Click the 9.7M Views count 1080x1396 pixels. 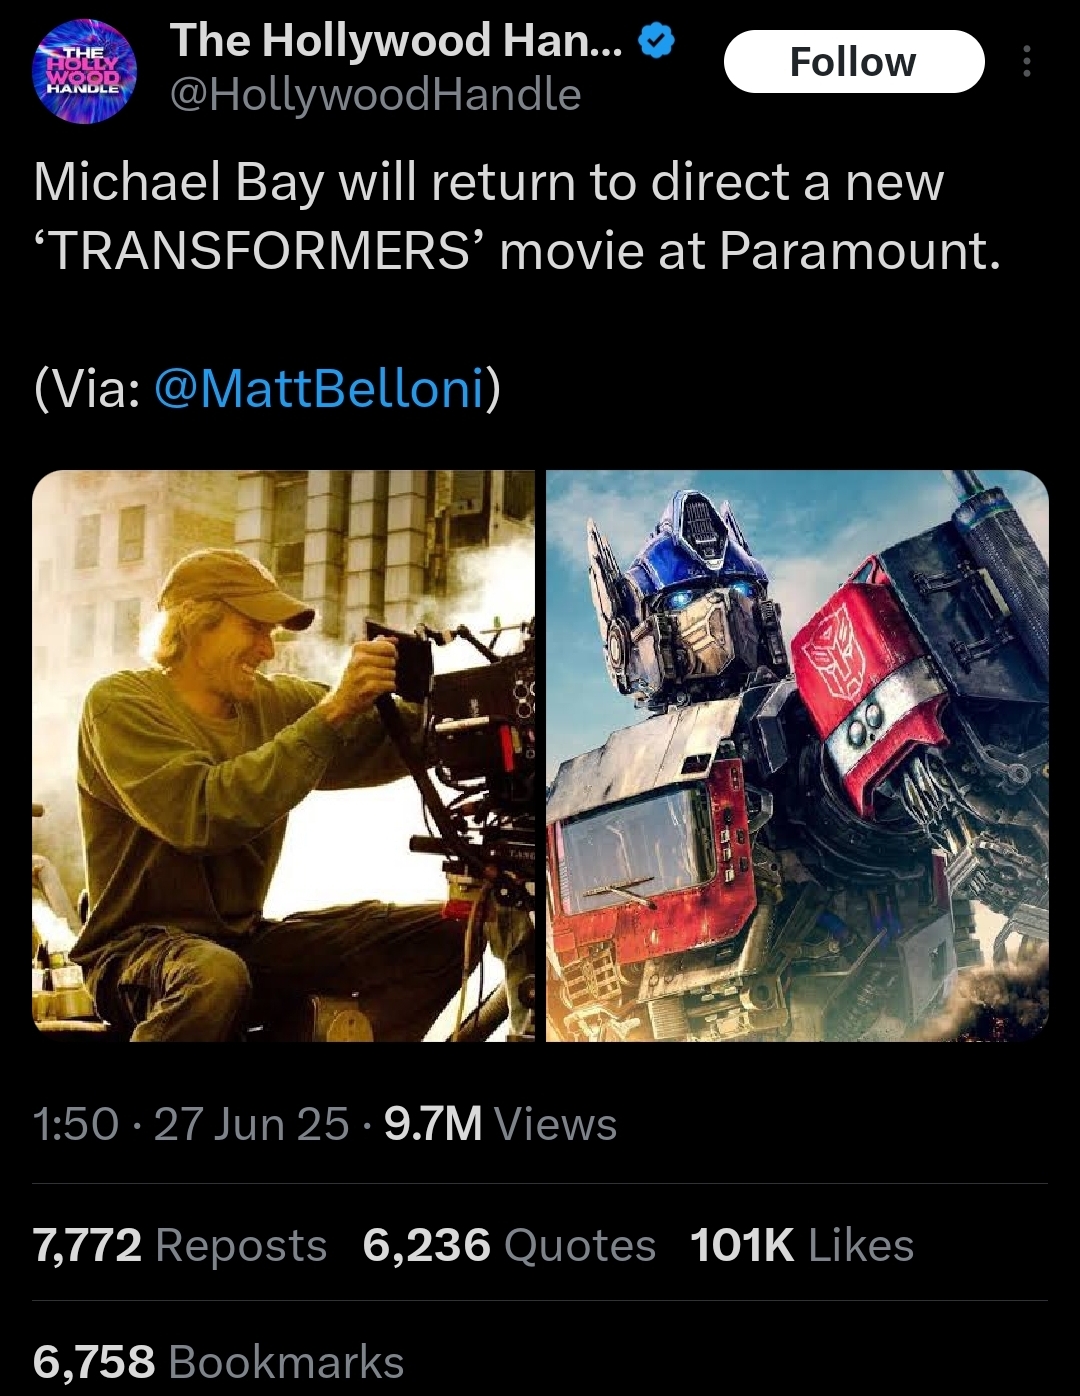point(500,1124)
